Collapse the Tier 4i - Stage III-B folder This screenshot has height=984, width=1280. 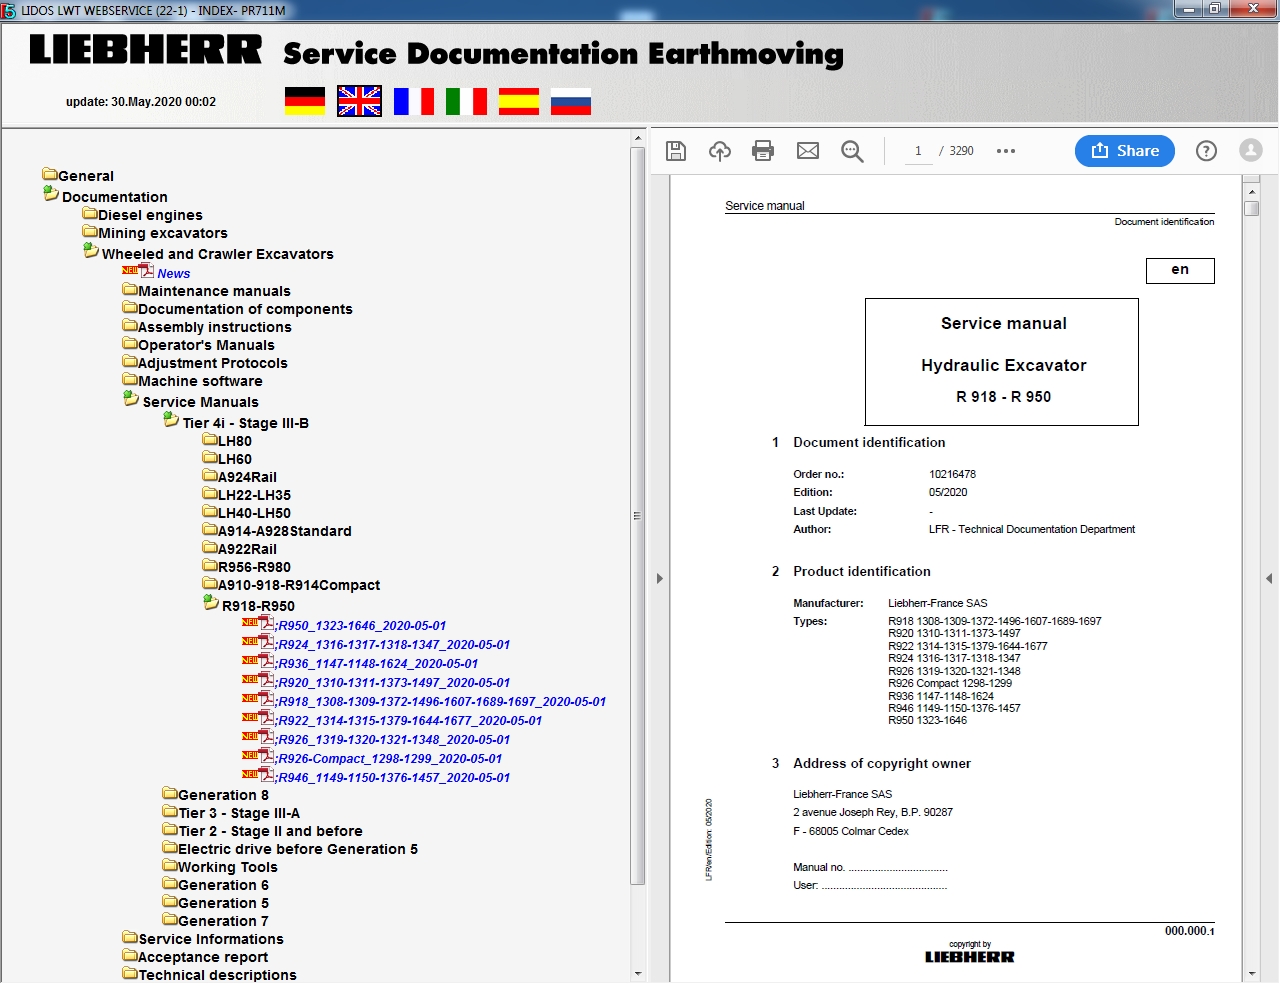tap(171, 420)
